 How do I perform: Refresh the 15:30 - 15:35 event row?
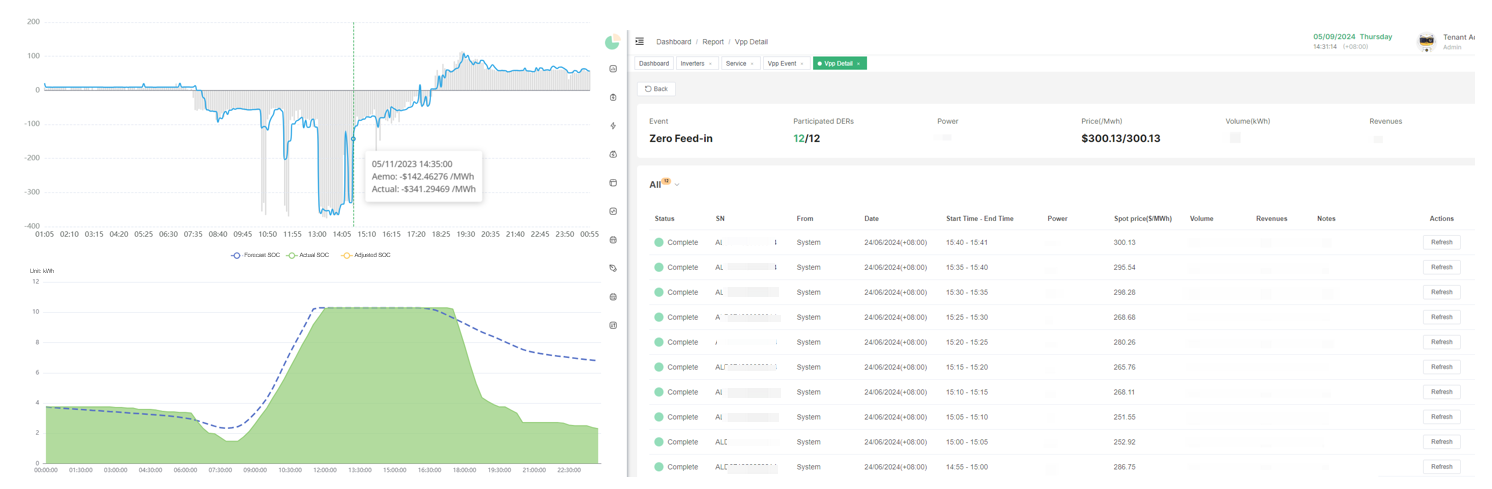1441,292
